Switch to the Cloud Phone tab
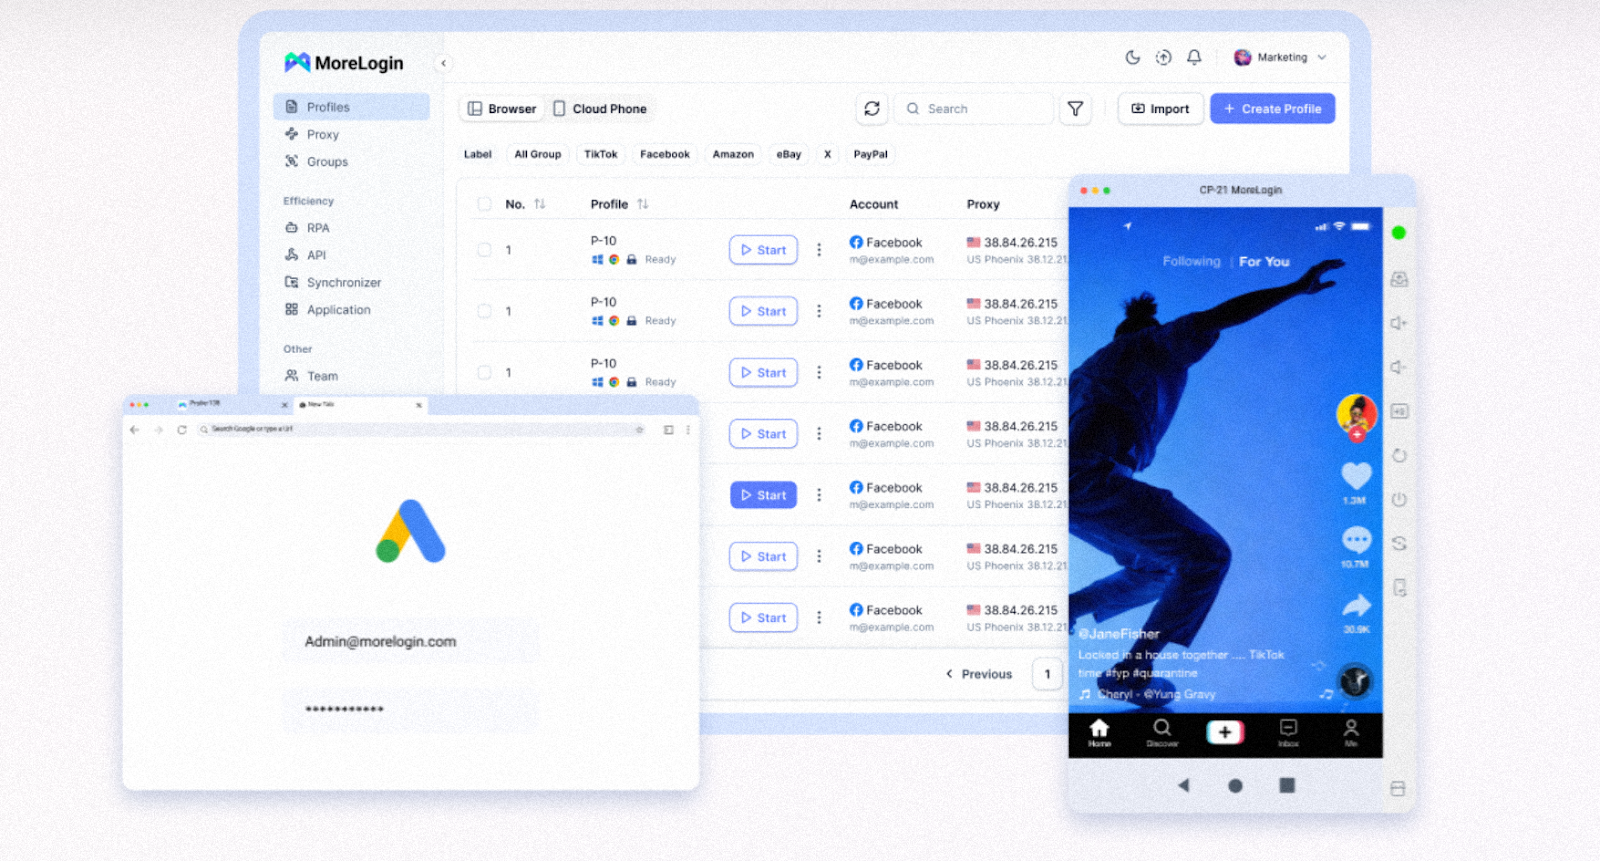This screenshot has height=861, width=1600. (600, 109)
